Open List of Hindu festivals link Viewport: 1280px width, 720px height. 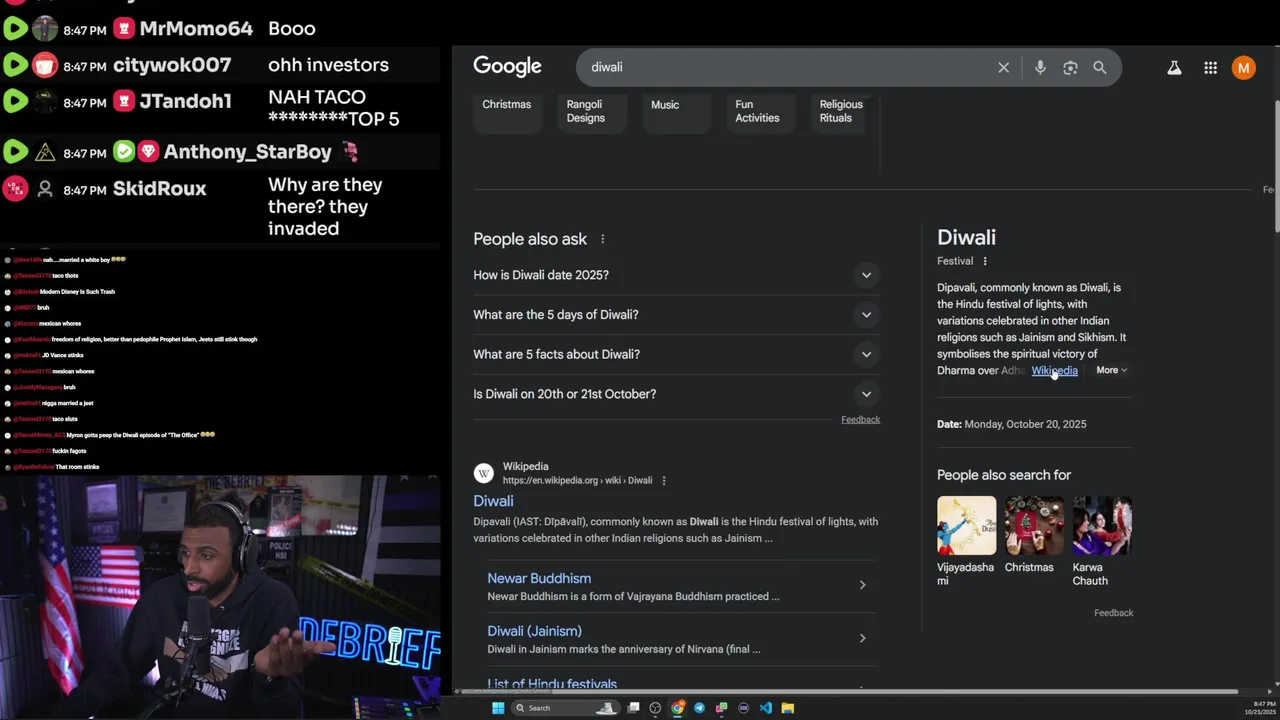pyautogui.click(x=552, y=684)
